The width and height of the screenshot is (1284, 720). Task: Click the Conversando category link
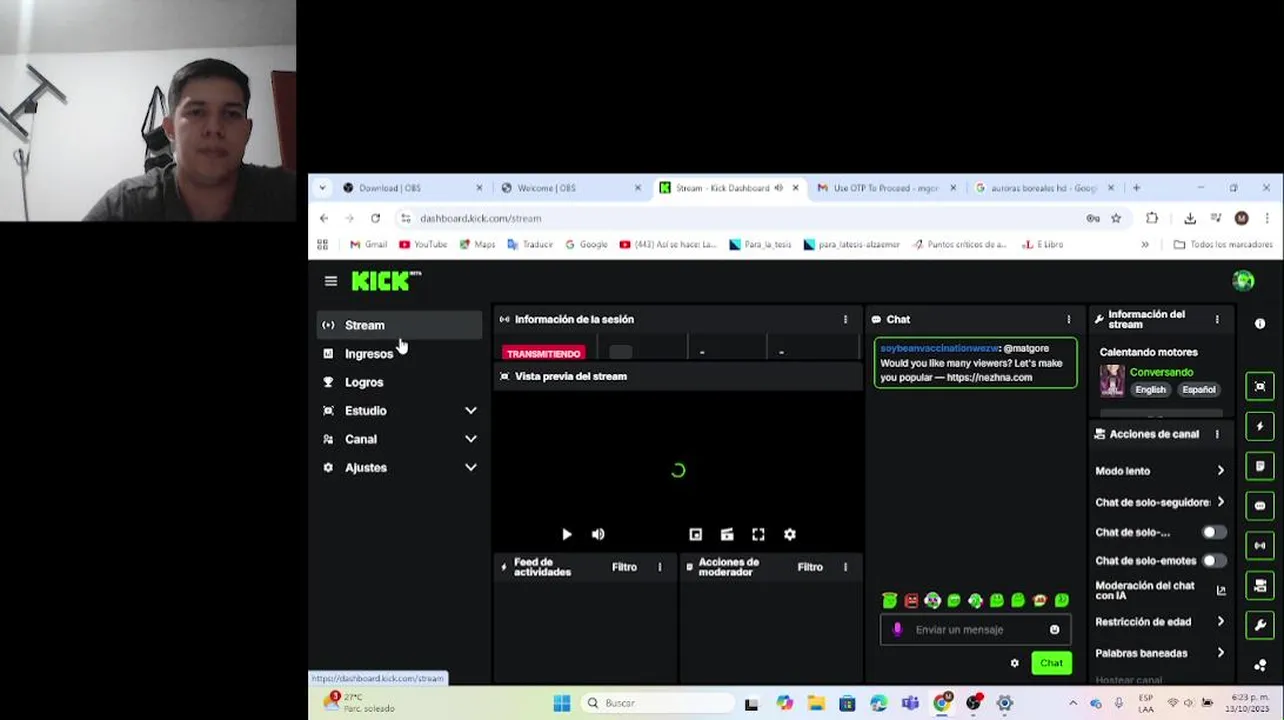tap(1161, 372)
